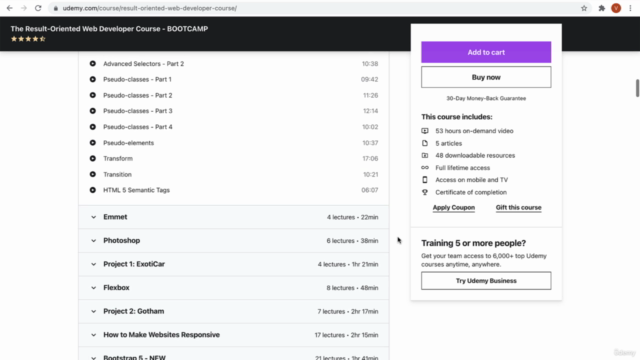Click the certificate trophy icon
The width and height of the screenshot is (640, 360).
tap(425, 192)
